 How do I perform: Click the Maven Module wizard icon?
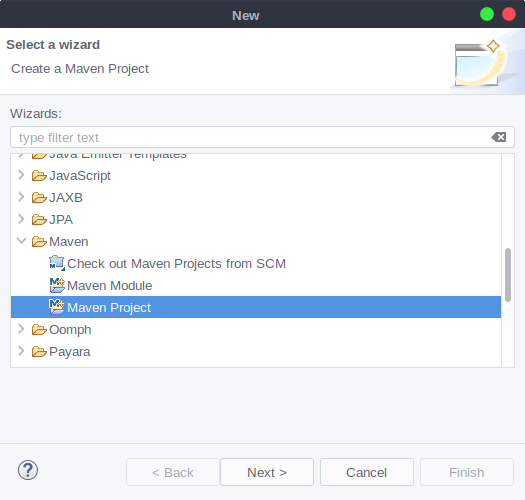coord(57,285)
